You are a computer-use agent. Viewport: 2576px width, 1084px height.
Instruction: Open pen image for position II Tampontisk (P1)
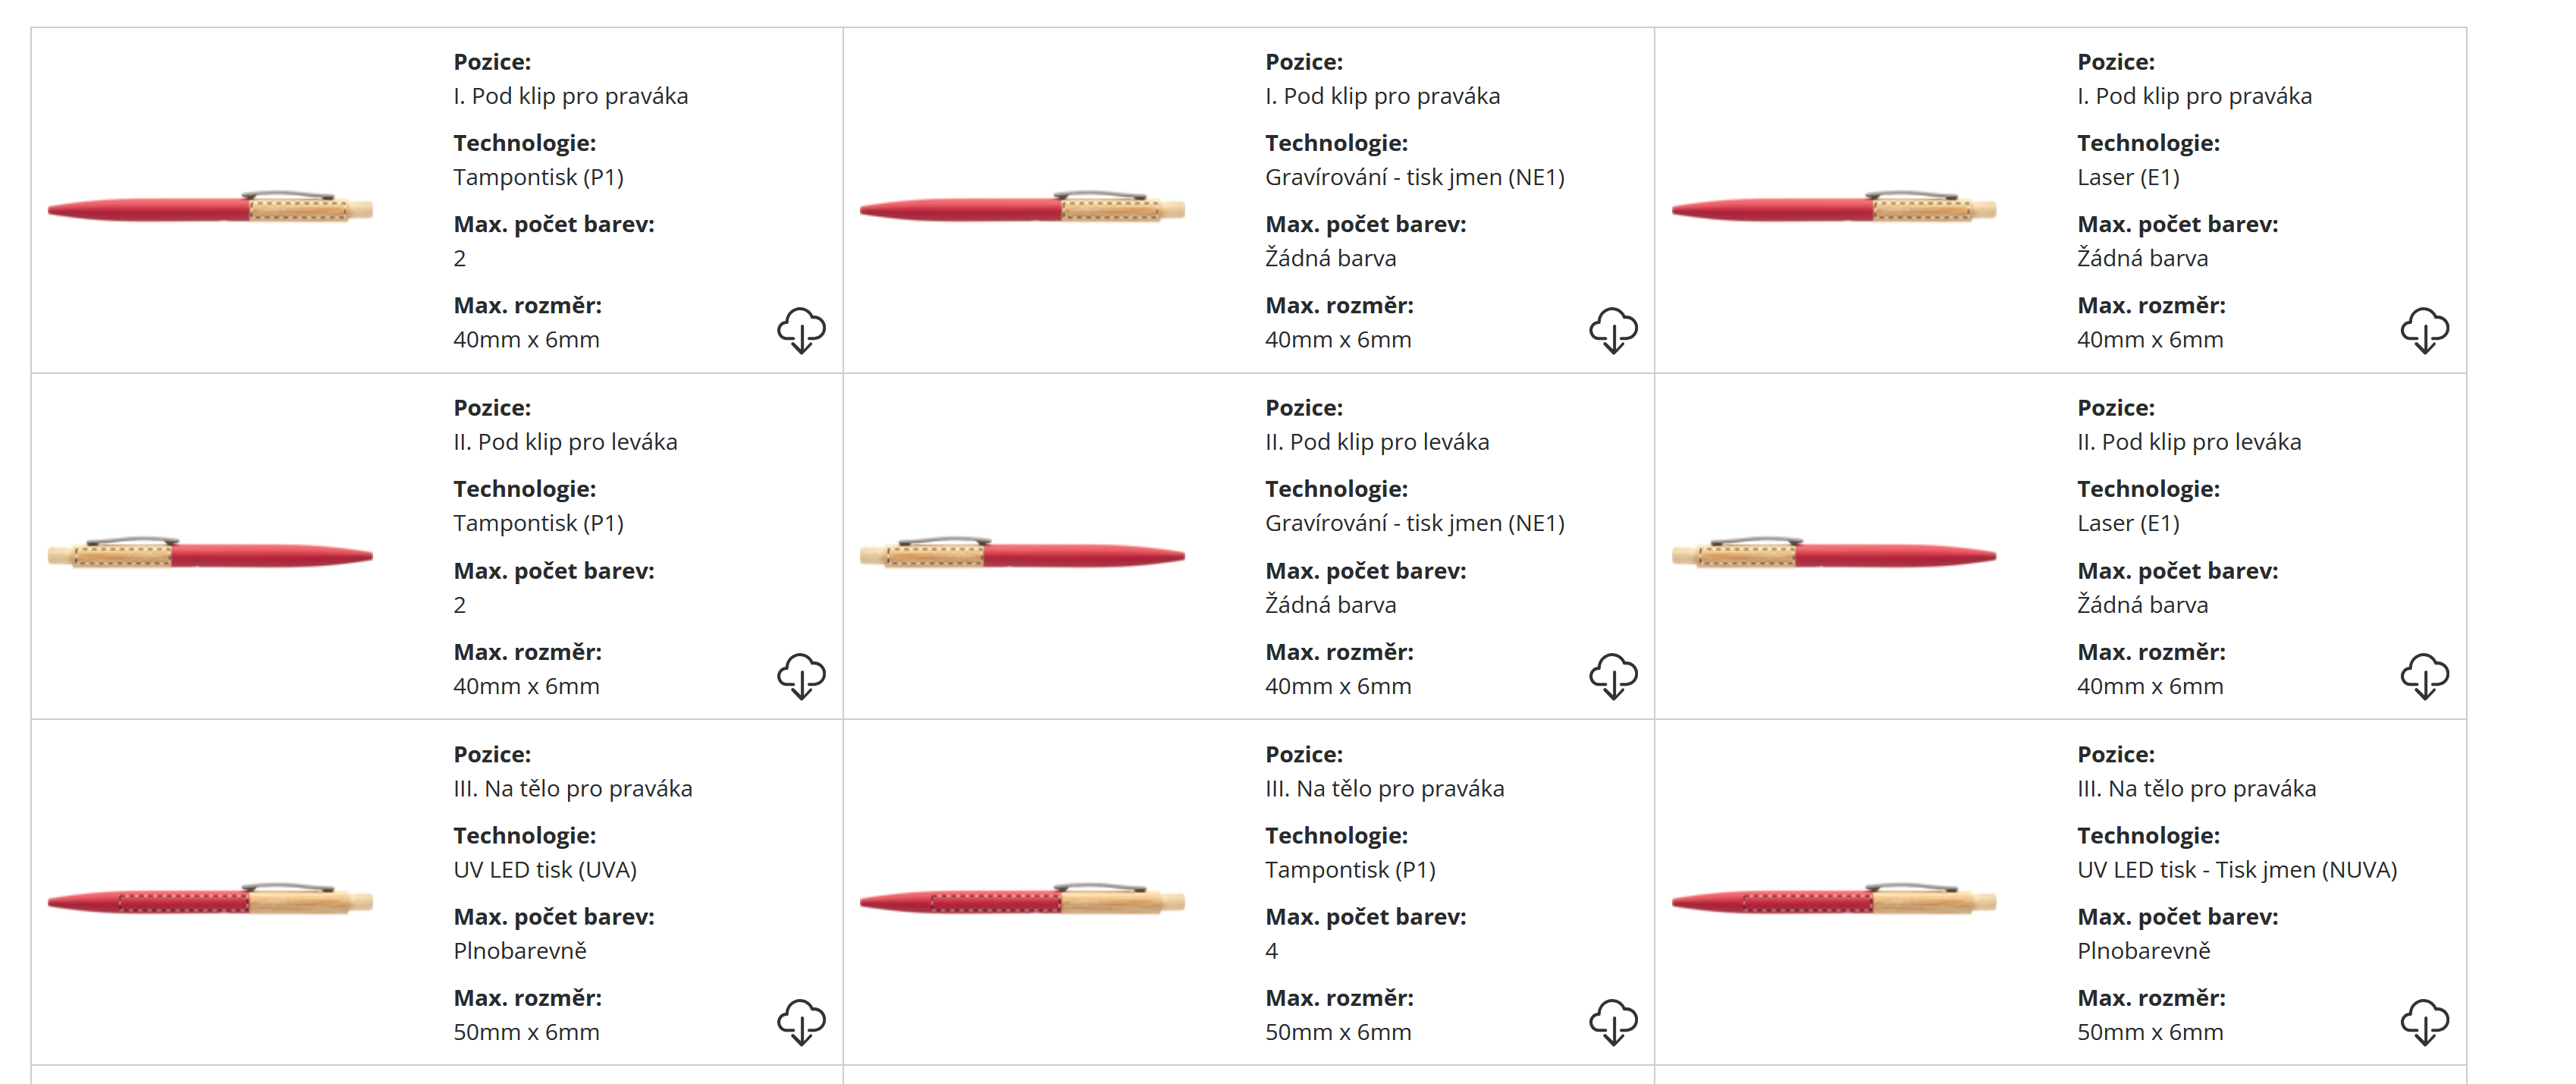click(x=210, y=554)
